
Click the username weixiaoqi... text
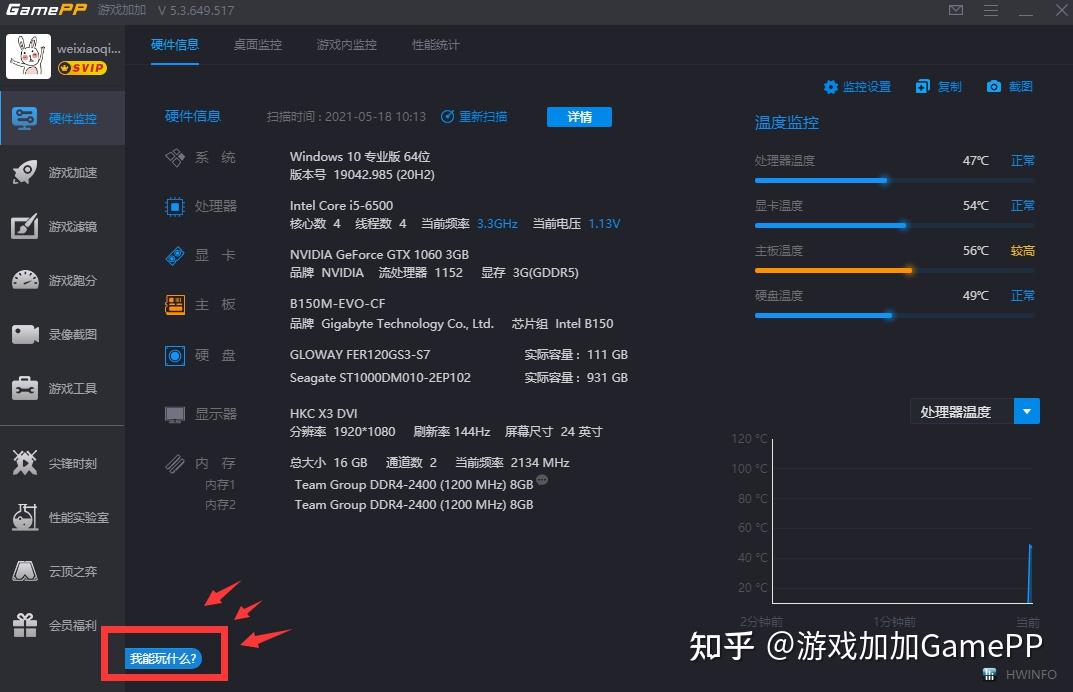coord(88,49)
